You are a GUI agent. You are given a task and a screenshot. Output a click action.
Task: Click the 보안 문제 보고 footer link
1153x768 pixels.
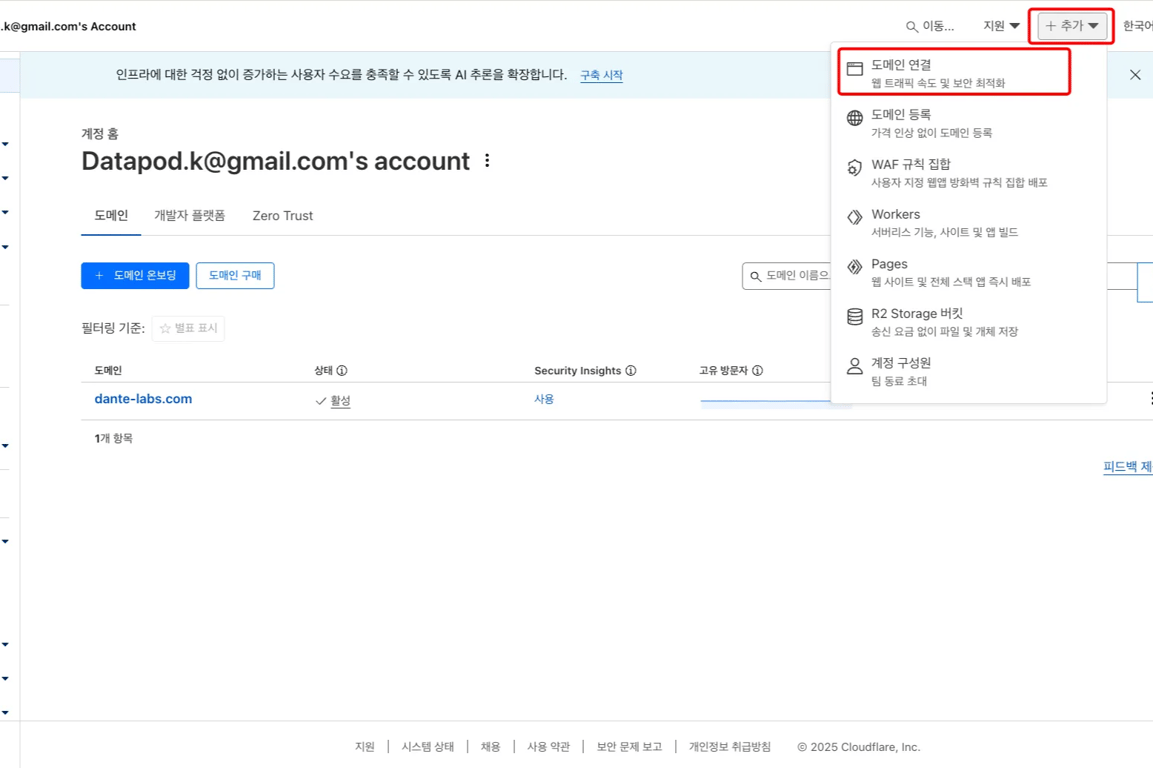(x=629, y=747)
